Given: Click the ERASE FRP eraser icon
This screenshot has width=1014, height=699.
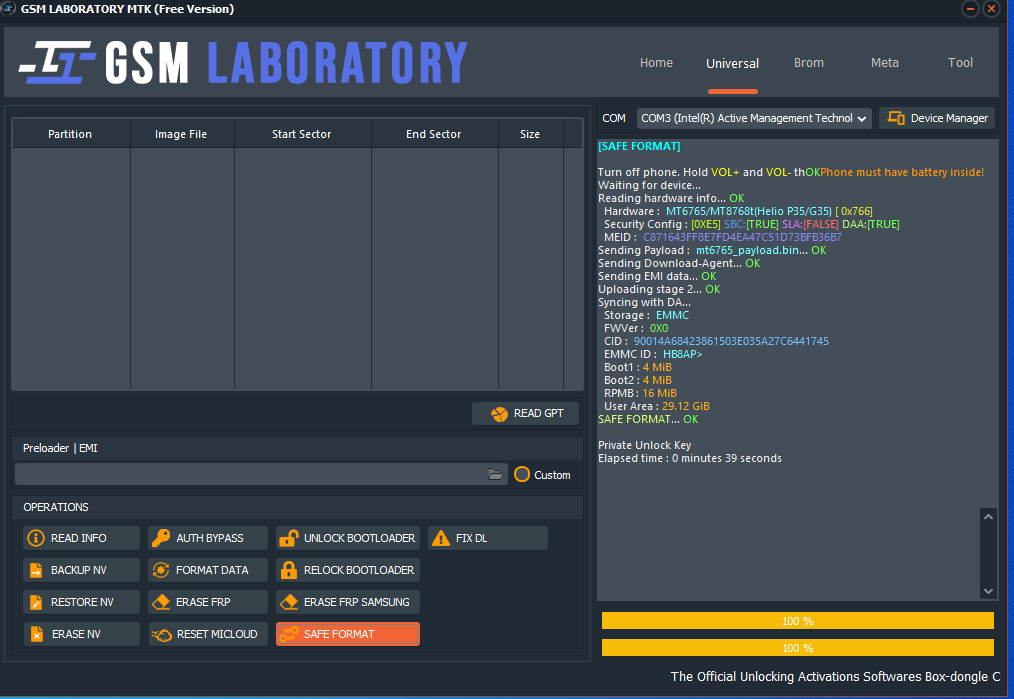Looking at the screenshot, I should [160, 602].
